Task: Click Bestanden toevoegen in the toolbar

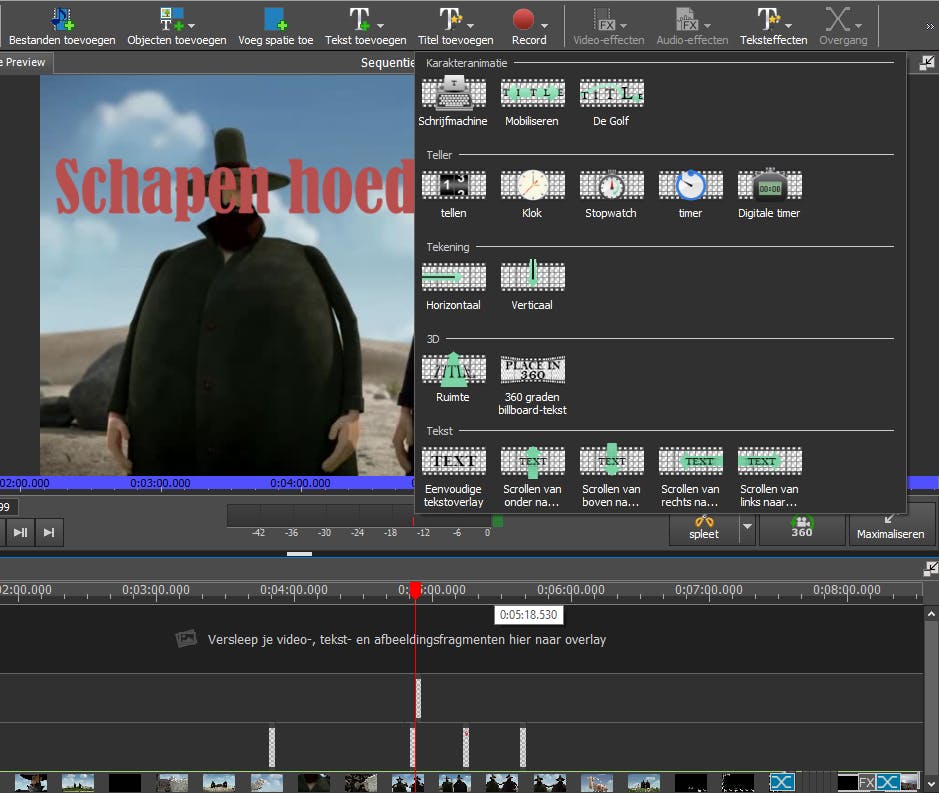Action: coord(62,26)
